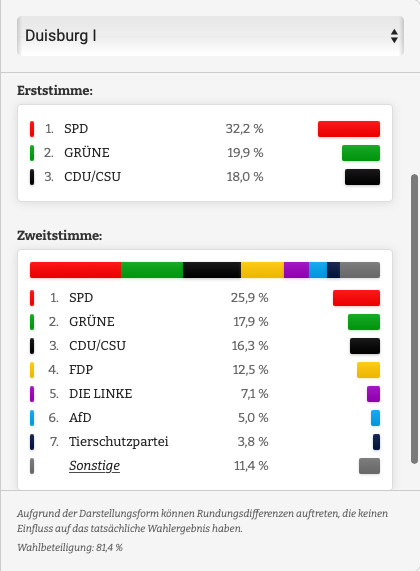
Task: Select the GRÜNE row under Erststimme
Action: [205, 153]
